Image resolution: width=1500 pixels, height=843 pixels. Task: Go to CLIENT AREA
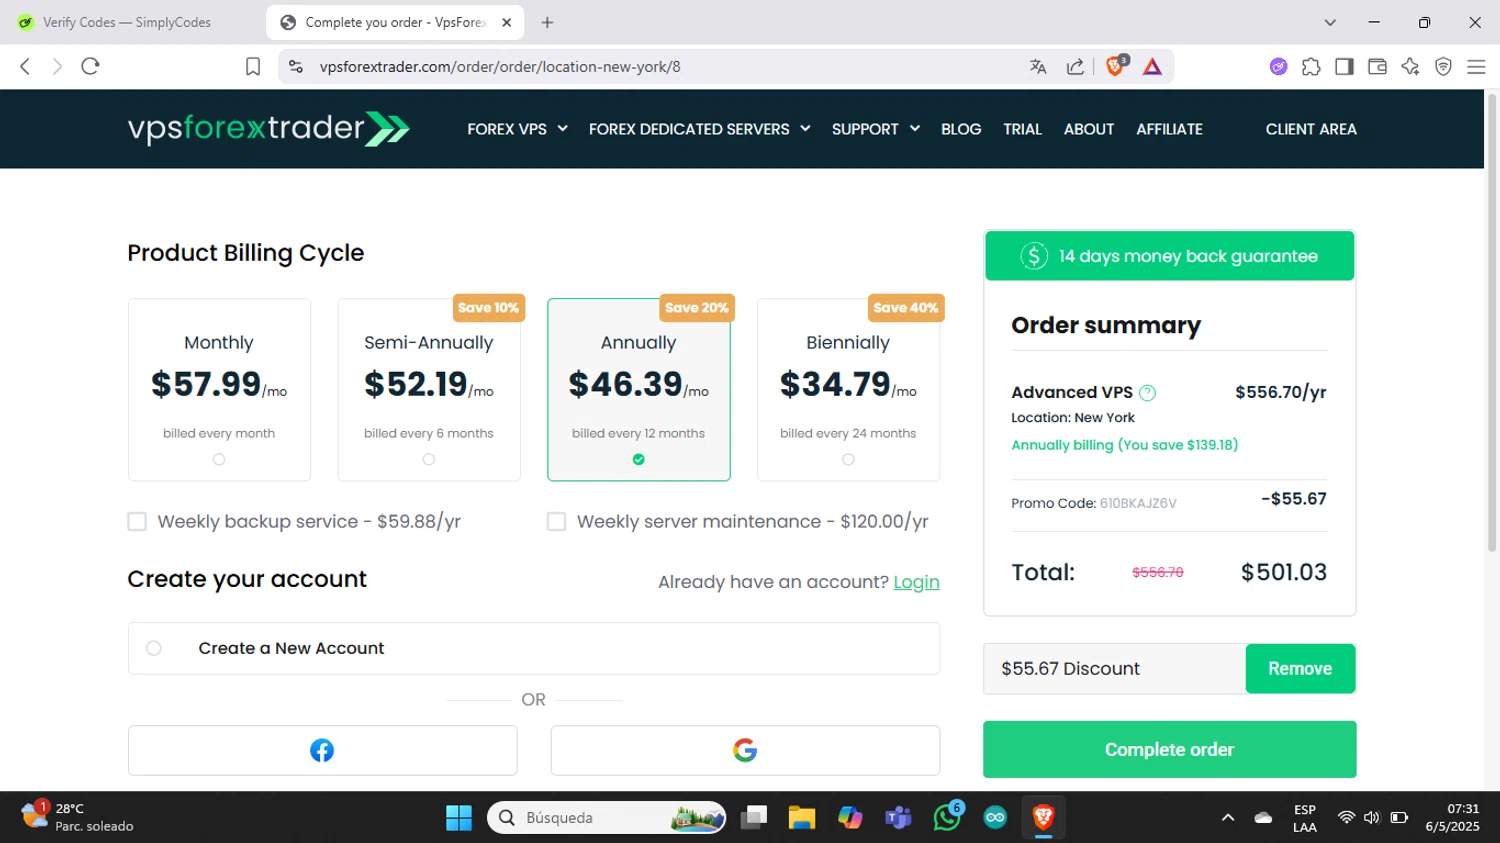tap(1311, 129)
